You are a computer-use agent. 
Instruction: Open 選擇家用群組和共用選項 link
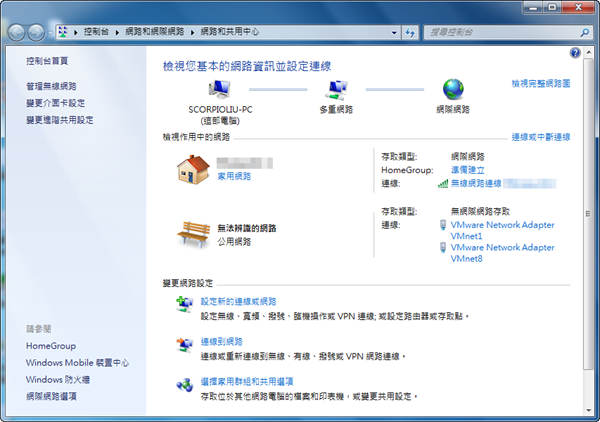tap(247, 381)
